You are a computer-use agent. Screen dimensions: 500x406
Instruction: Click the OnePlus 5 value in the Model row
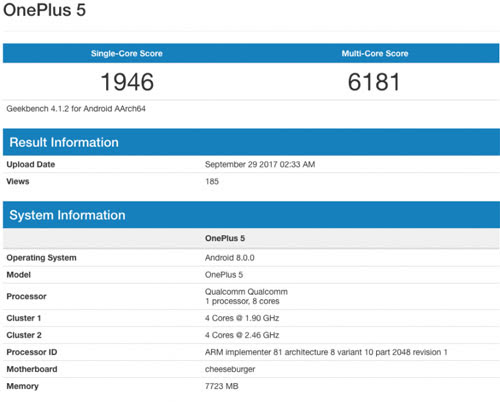[x=224, y=275]
